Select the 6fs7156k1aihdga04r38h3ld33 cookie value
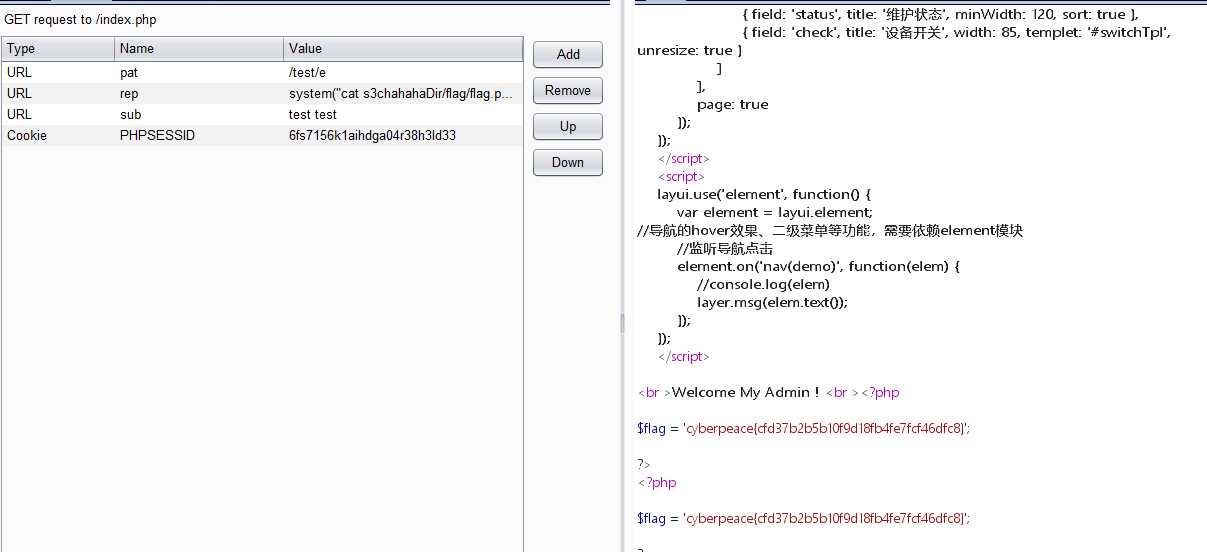 click(403, 135)
